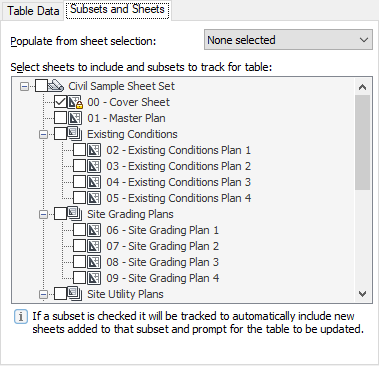
Task: Click the Site Grading Plans subset icon
Action: click(75, 214)
